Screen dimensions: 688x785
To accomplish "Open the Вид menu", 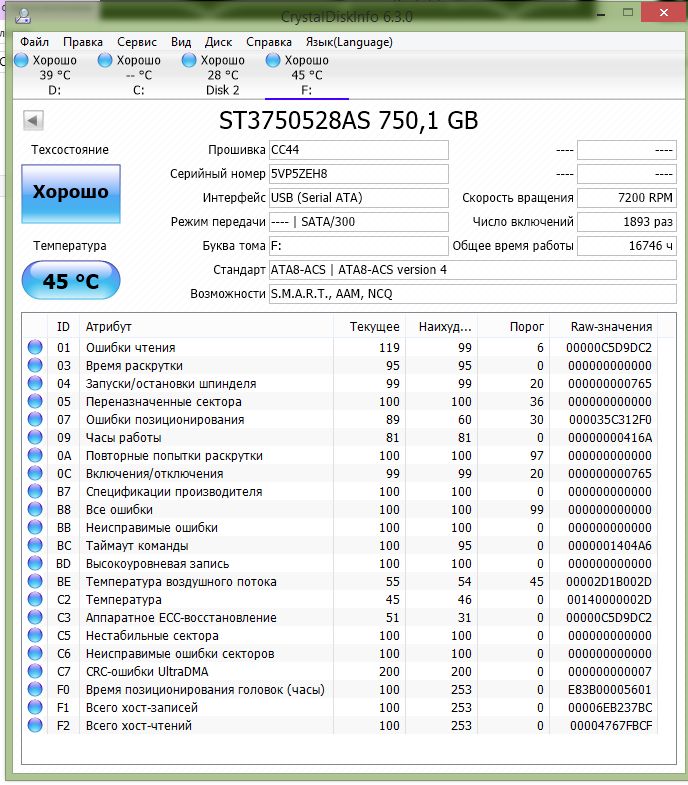I will coord(181,42).
